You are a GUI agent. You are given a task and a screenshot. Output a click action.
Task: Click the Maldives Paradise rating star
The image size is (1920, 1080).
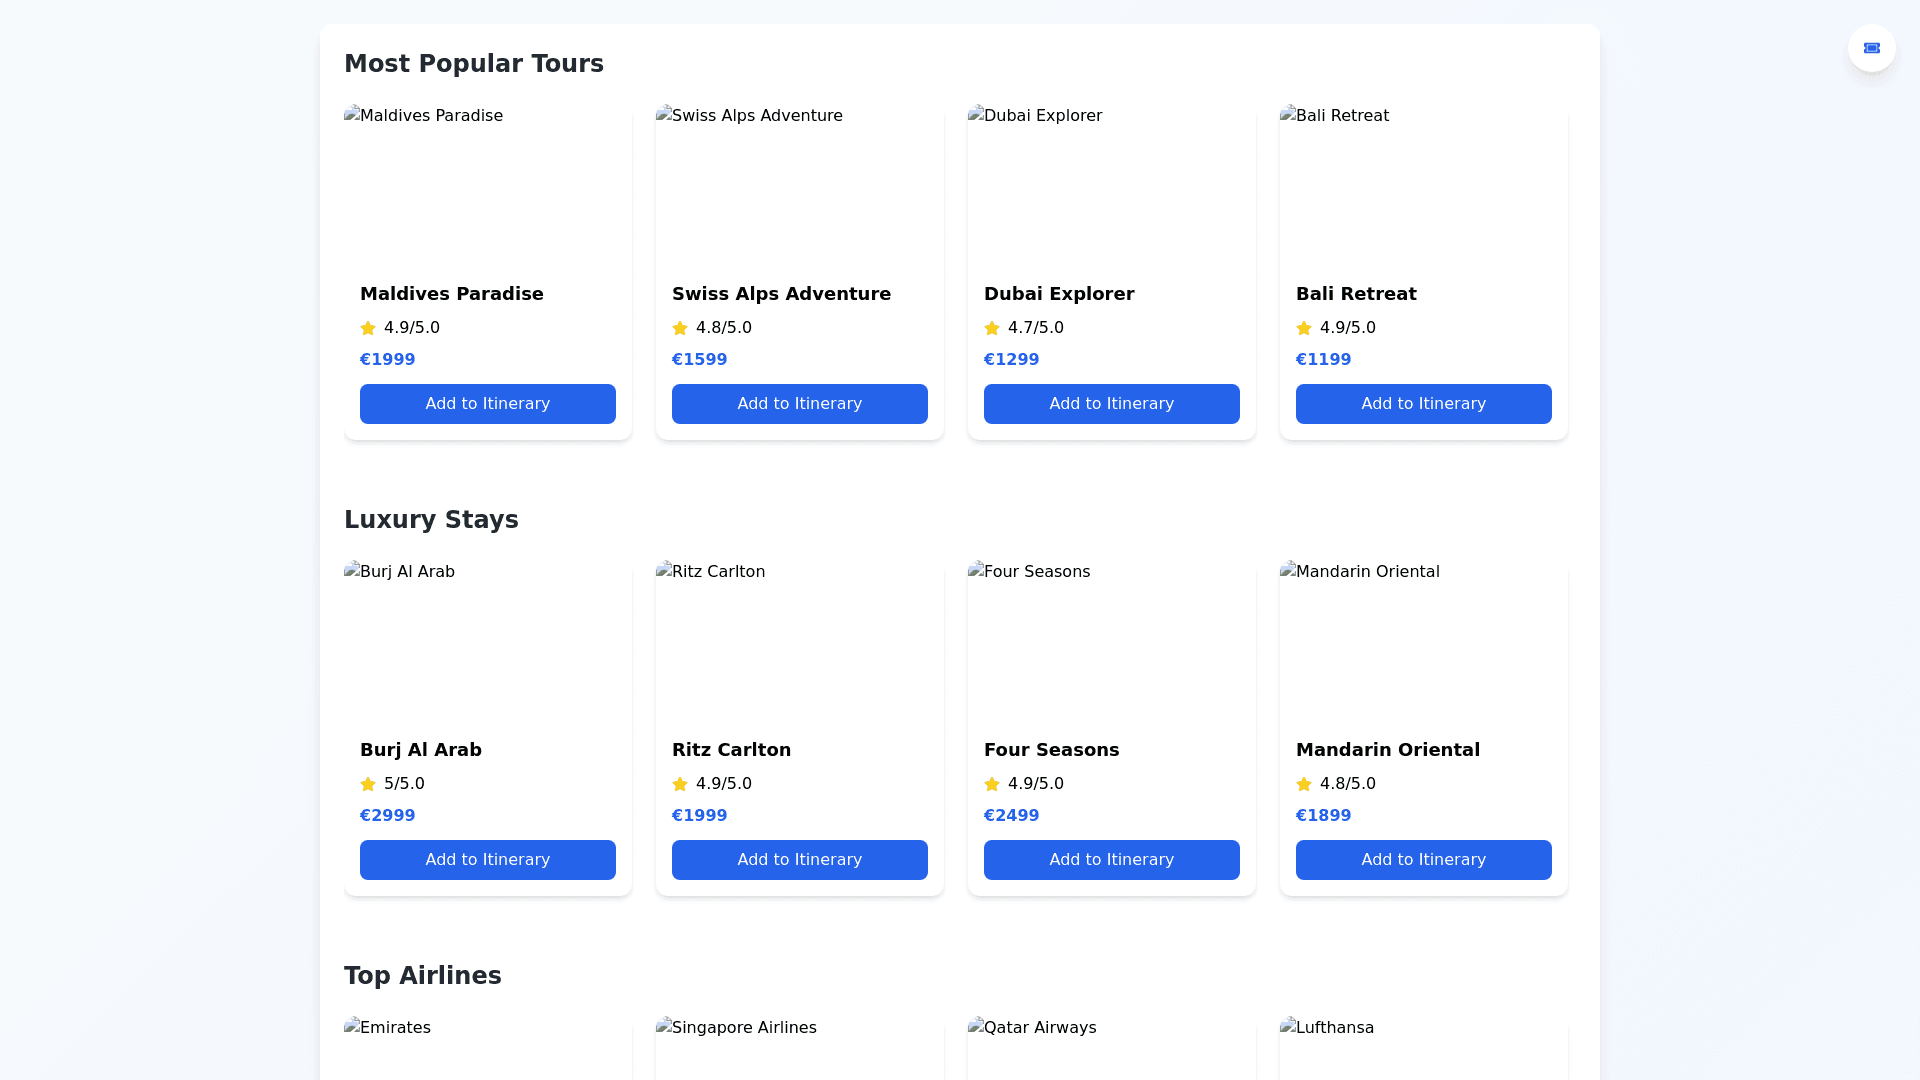(368, 328)
